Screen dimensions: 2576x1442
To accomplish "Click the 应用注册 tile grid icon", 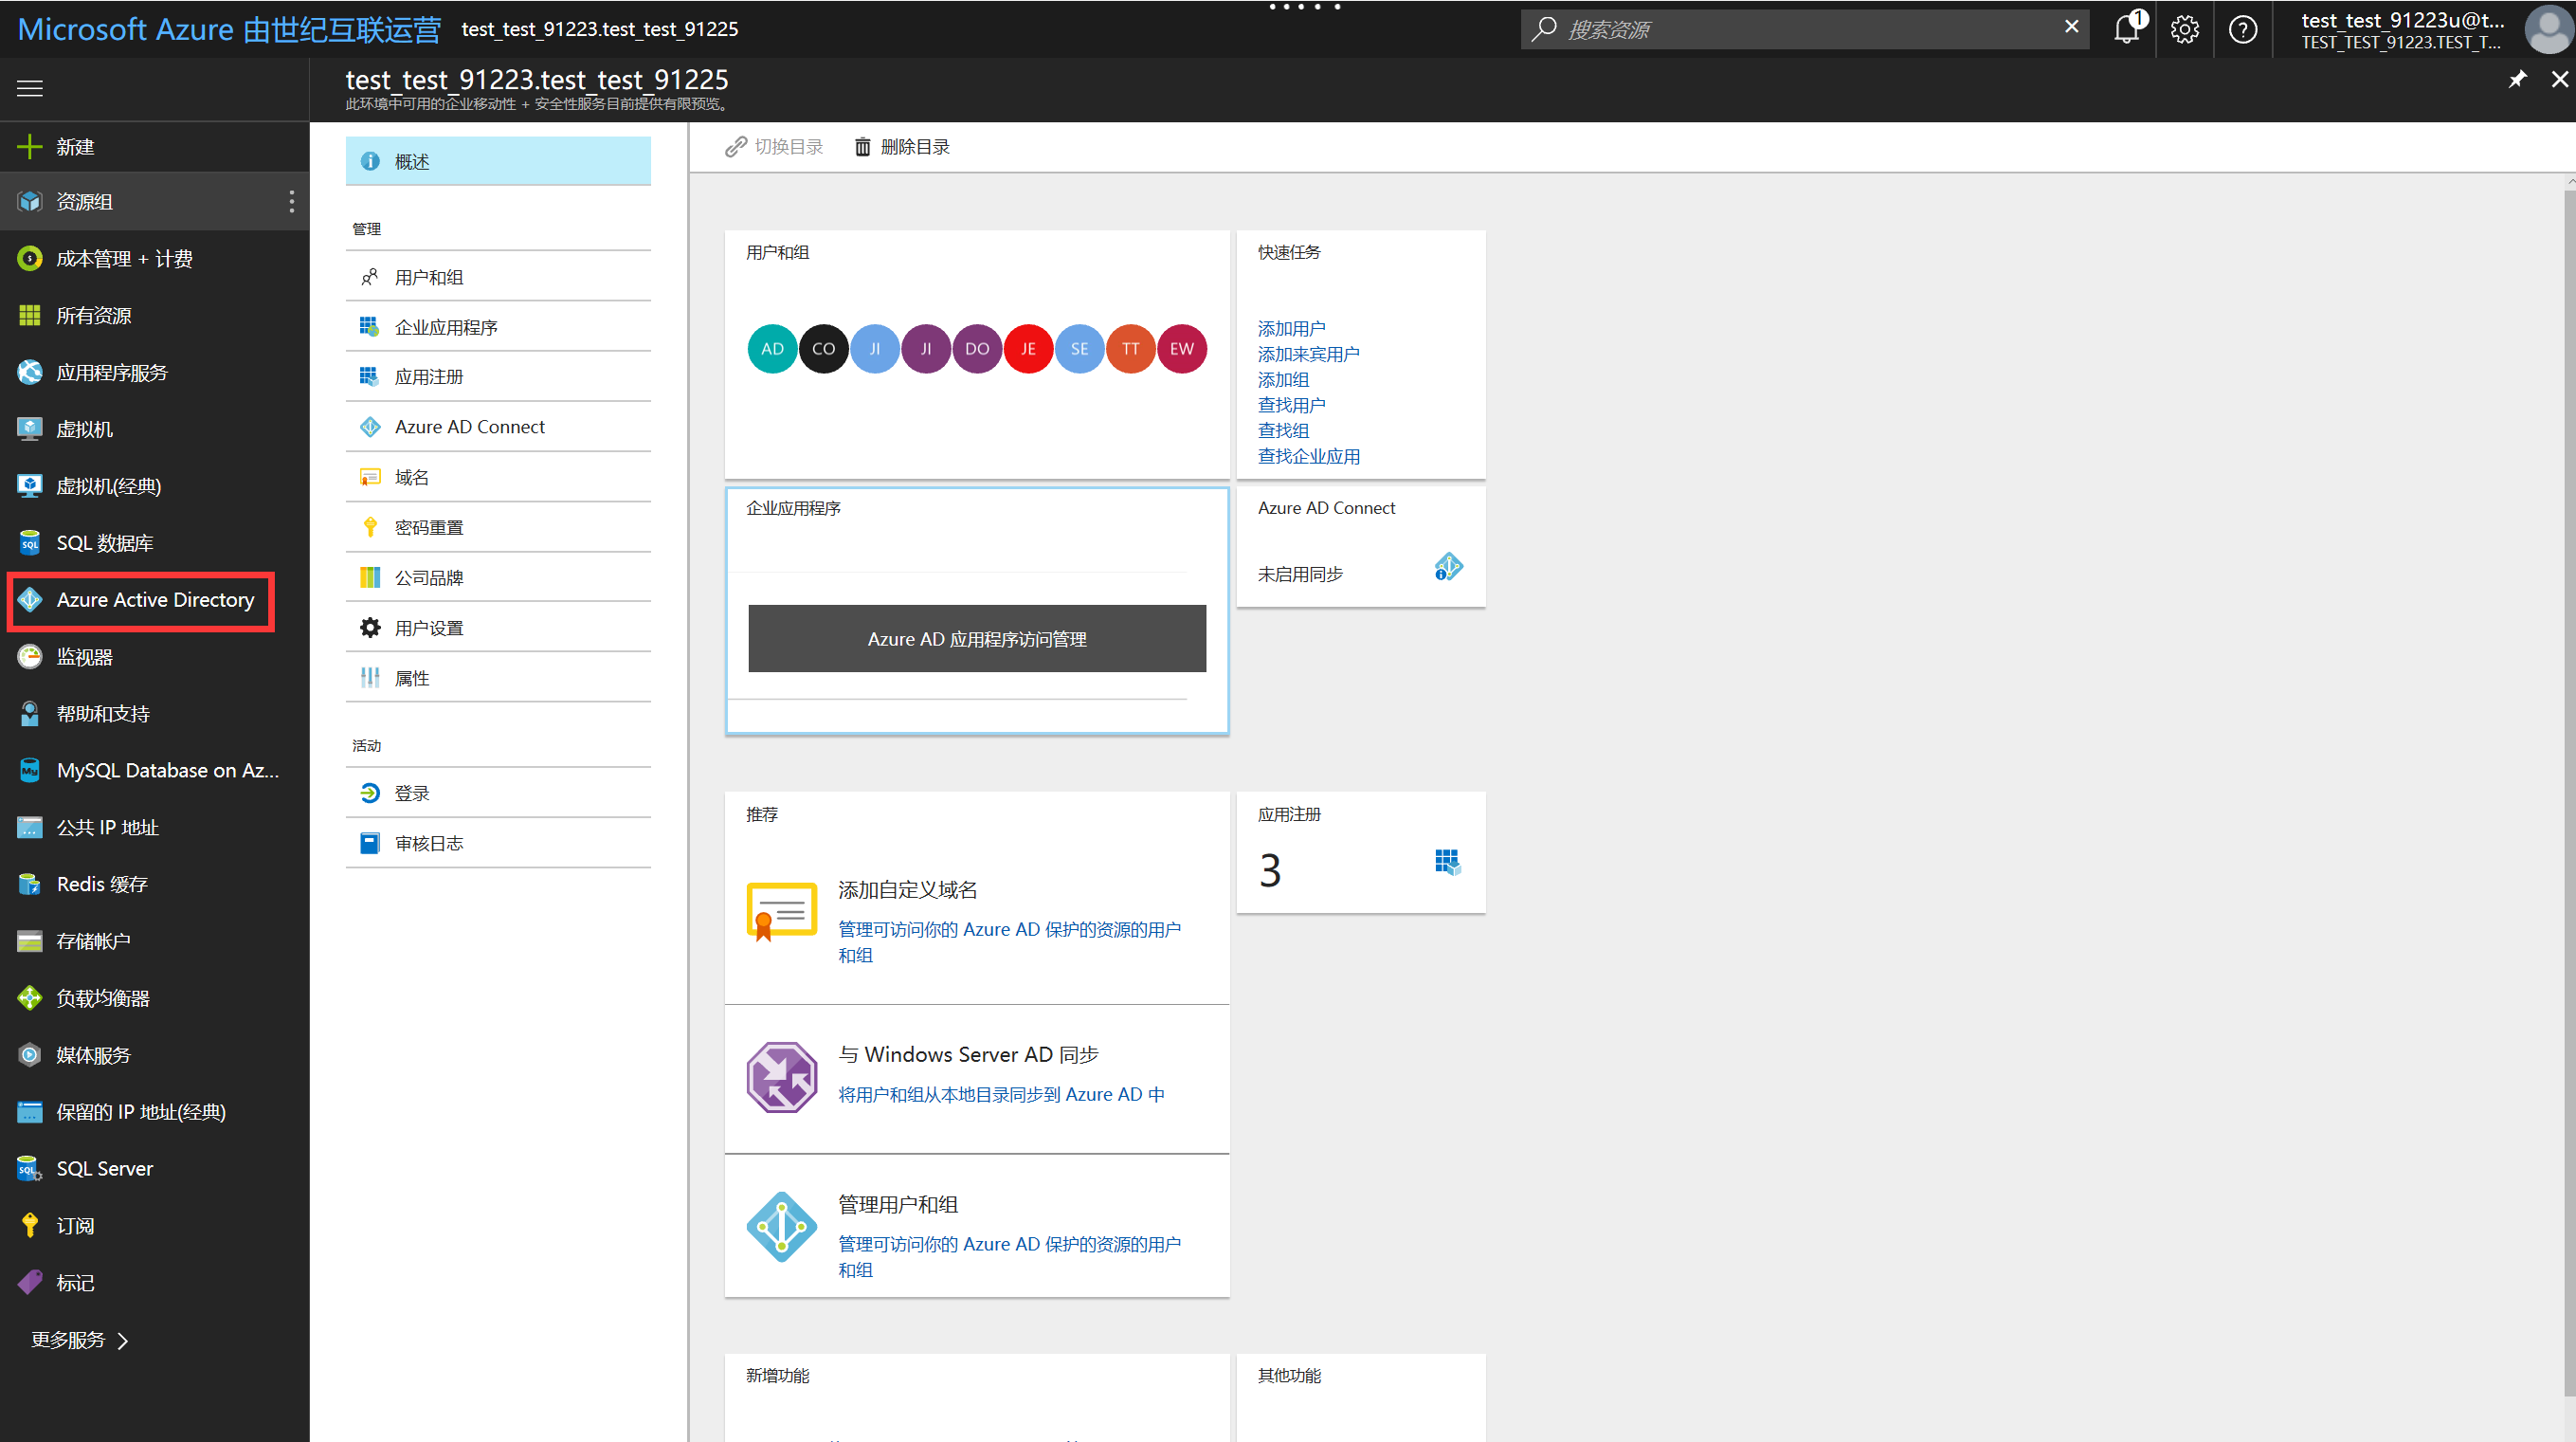I will click(1446, 862).
